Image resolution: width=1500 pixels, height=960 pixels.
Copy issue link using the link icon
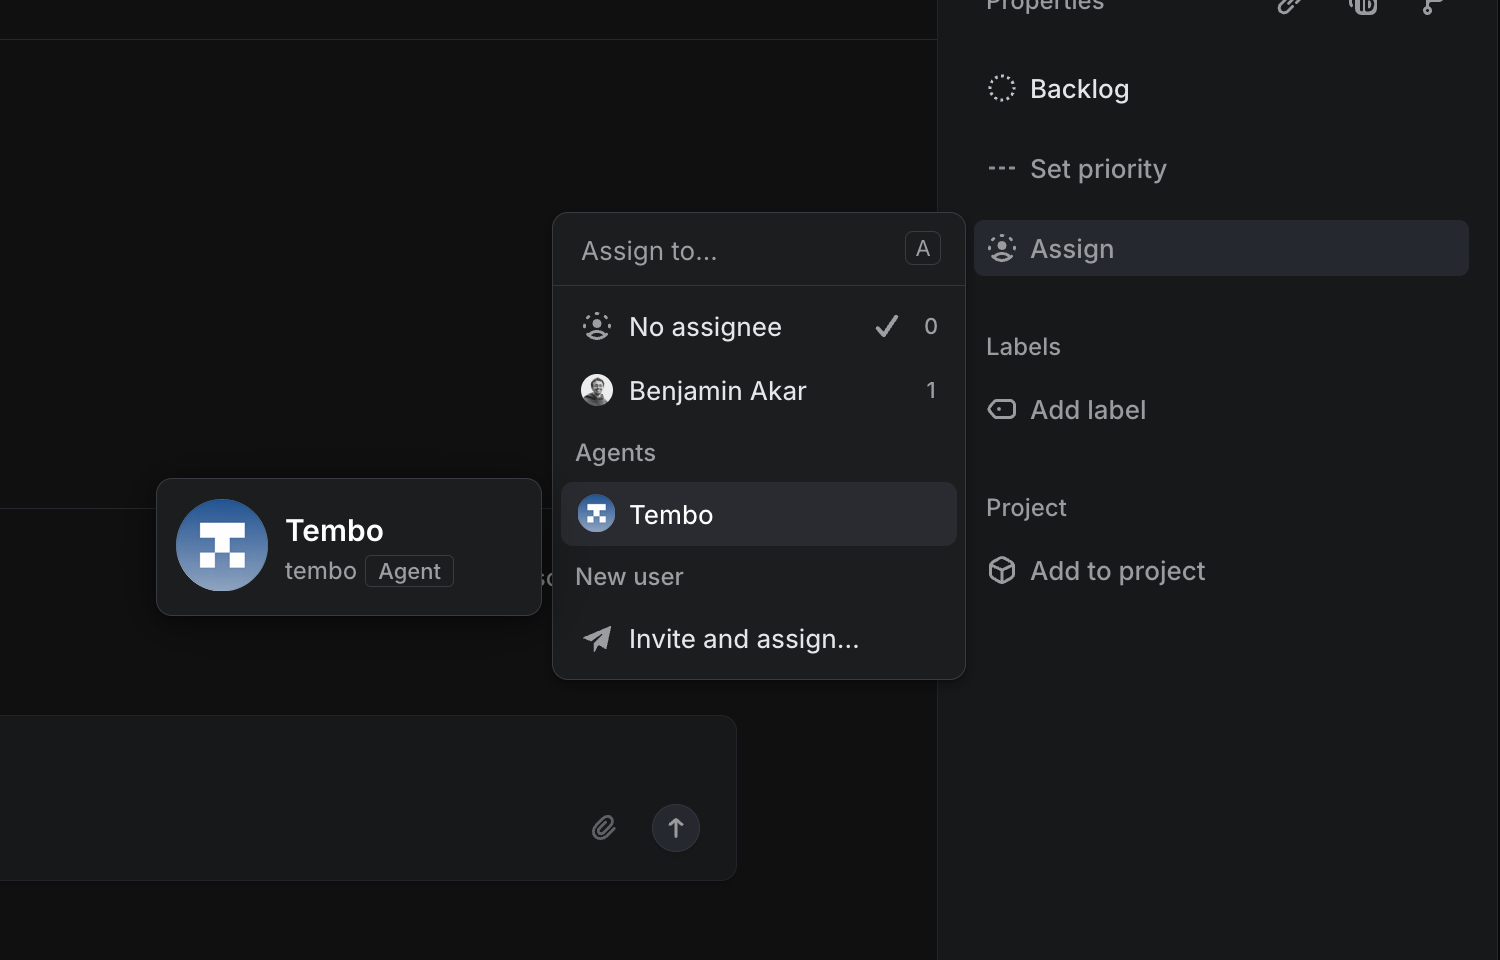(1290, 5)
